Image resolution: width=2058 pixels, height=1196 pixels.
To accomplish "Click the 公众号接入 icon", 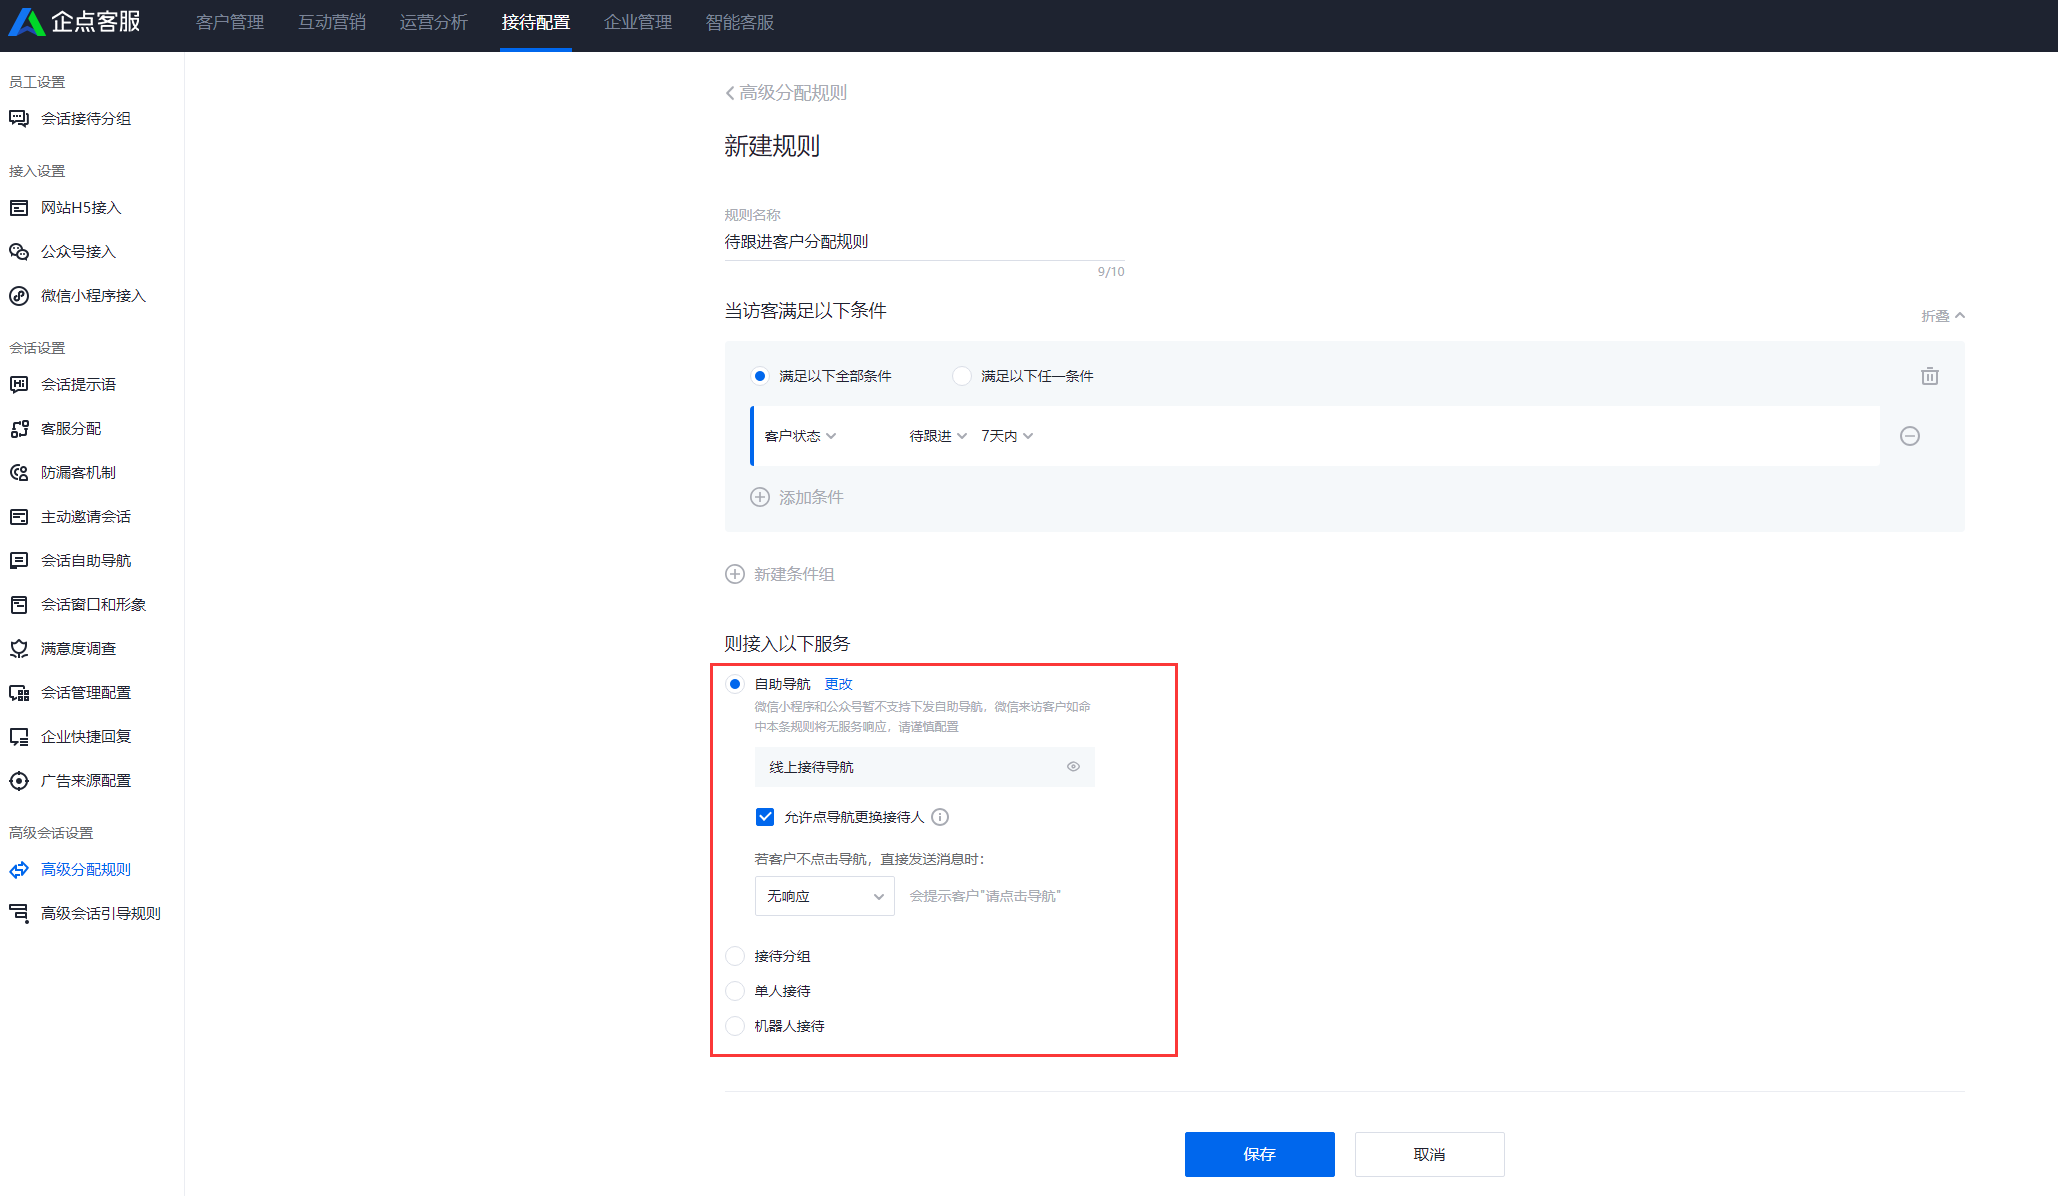I will 19,252.
